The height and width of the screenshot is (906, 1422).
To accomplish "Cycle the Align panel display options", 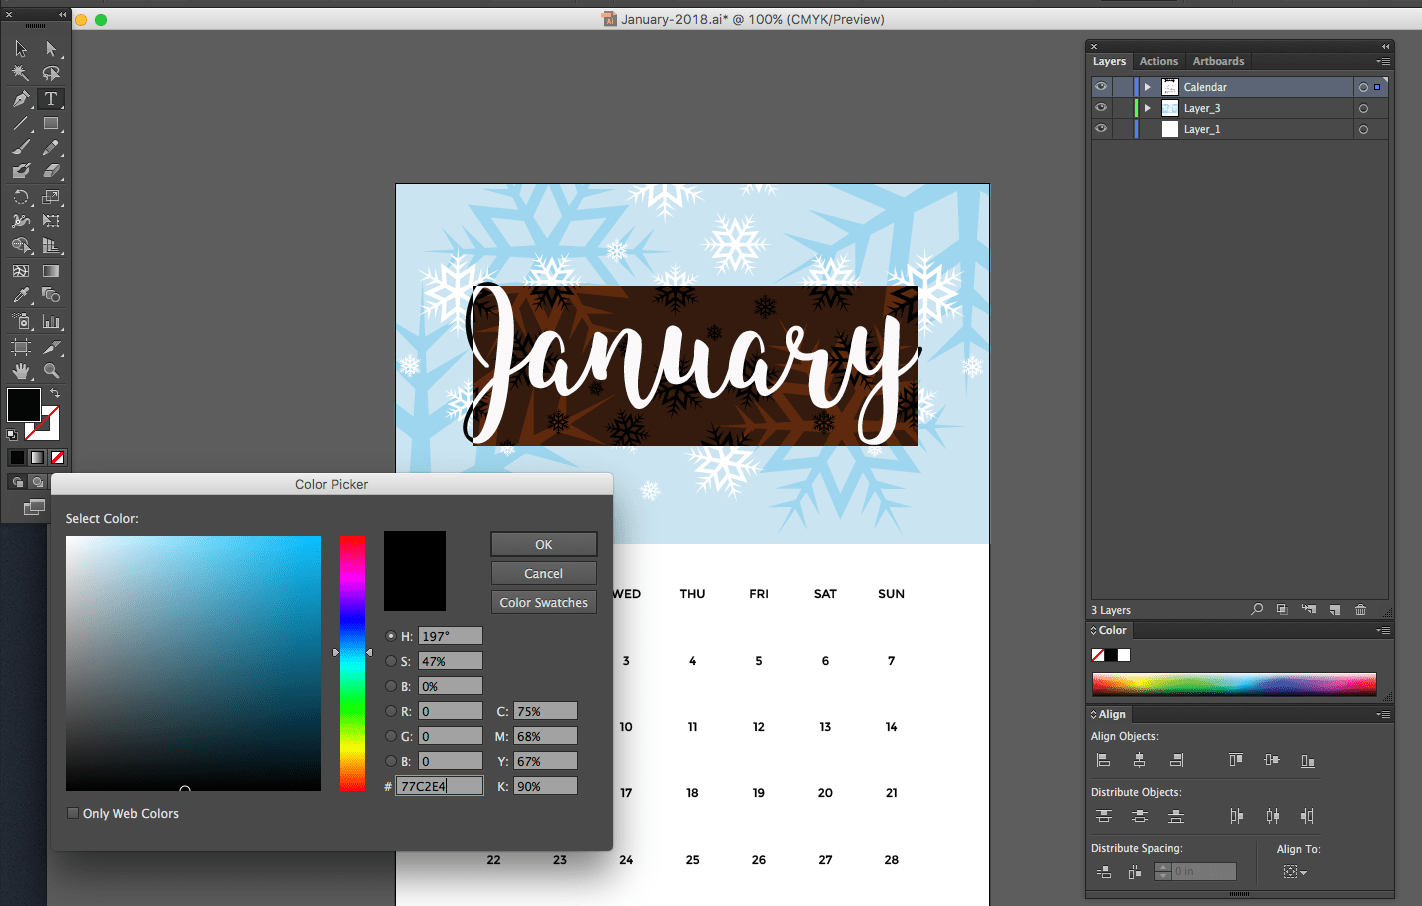I will click(x=1093, y=714).
